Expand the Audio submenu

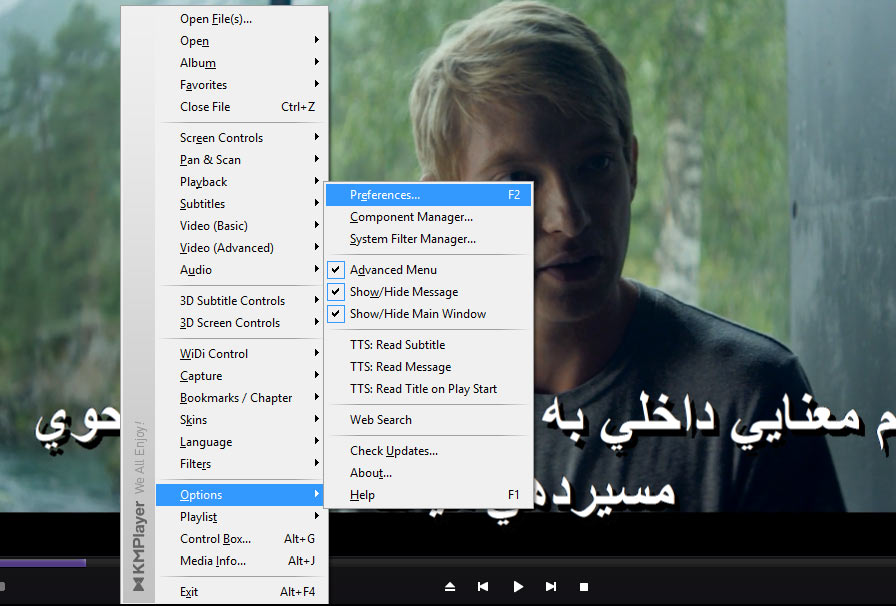(196, 270)
